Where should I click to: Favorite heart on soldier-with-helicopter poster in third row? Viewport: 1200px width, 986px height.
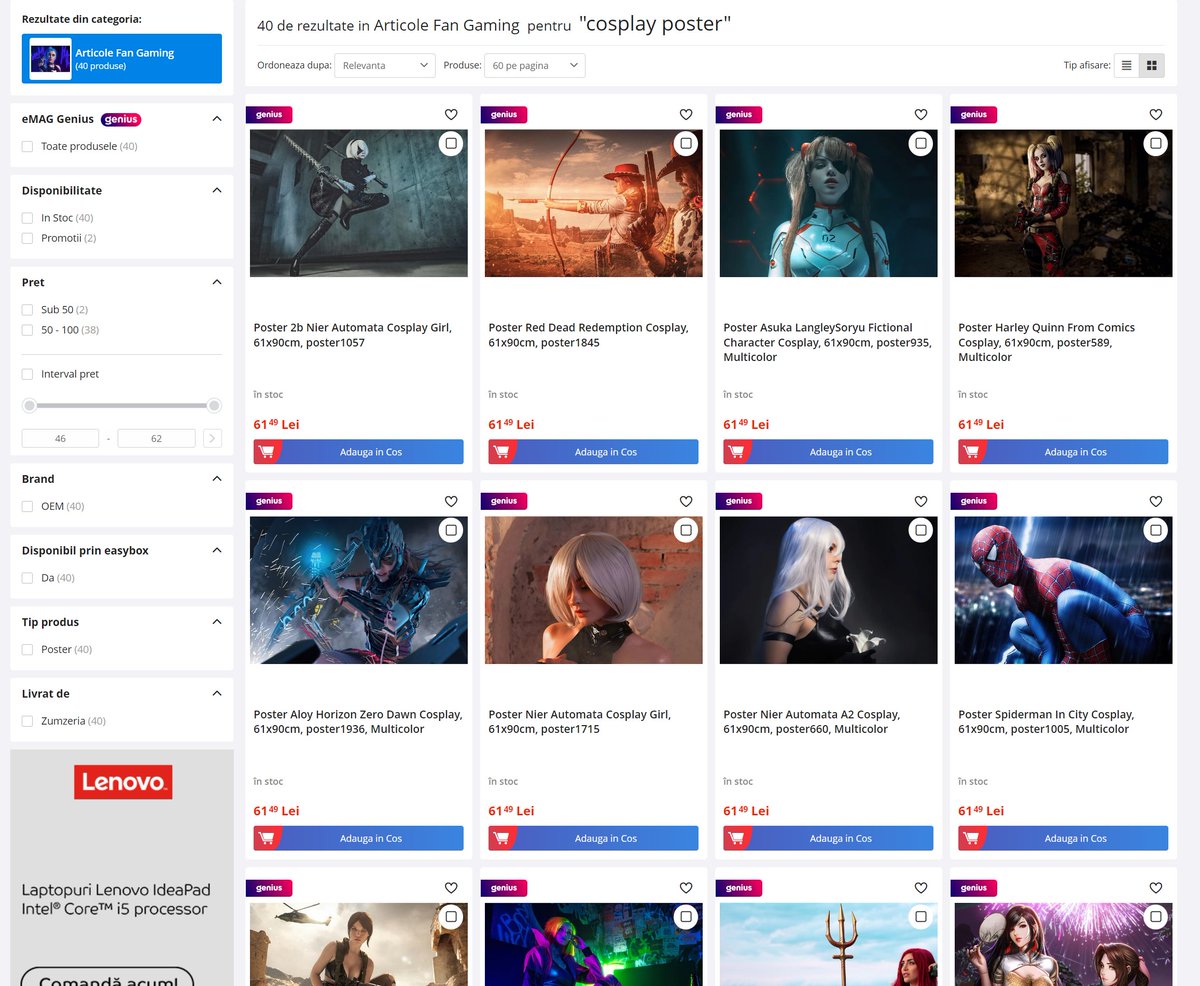pos(451,888)
